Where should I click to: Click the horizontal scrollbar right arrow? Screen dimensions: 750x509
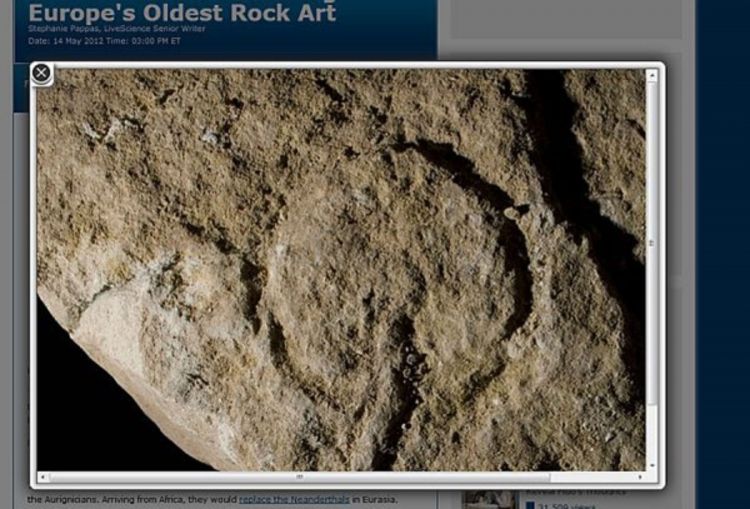click(x=640, y=477)
